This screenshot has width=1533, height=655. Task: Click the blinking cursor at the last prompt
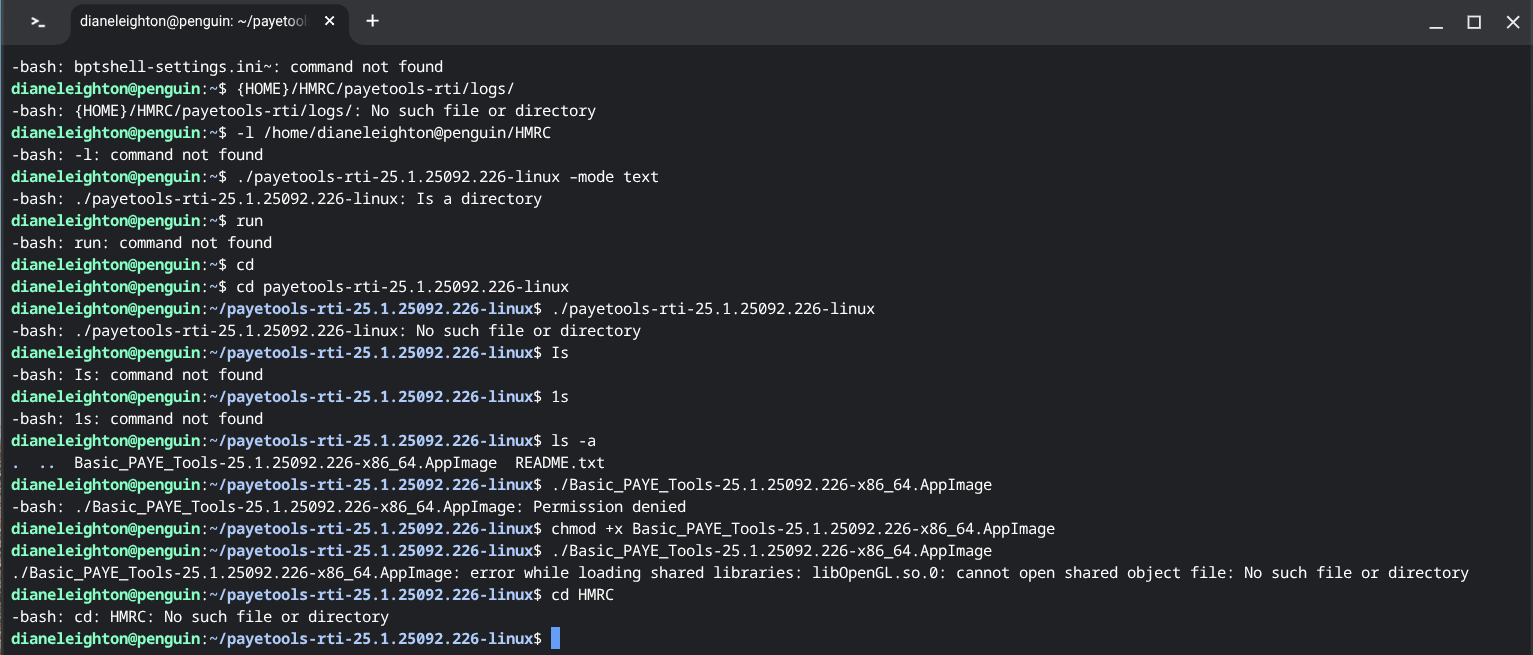[x=555, y=639]
